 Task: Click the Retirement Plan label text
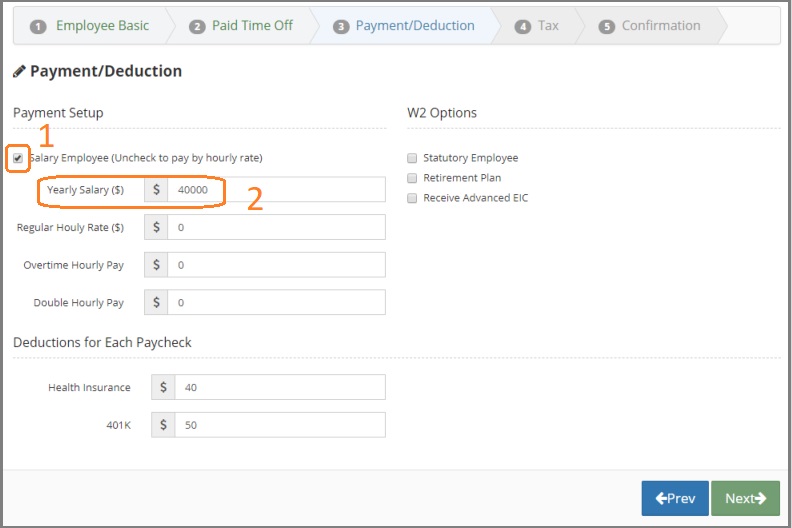(x=462, y=178)
